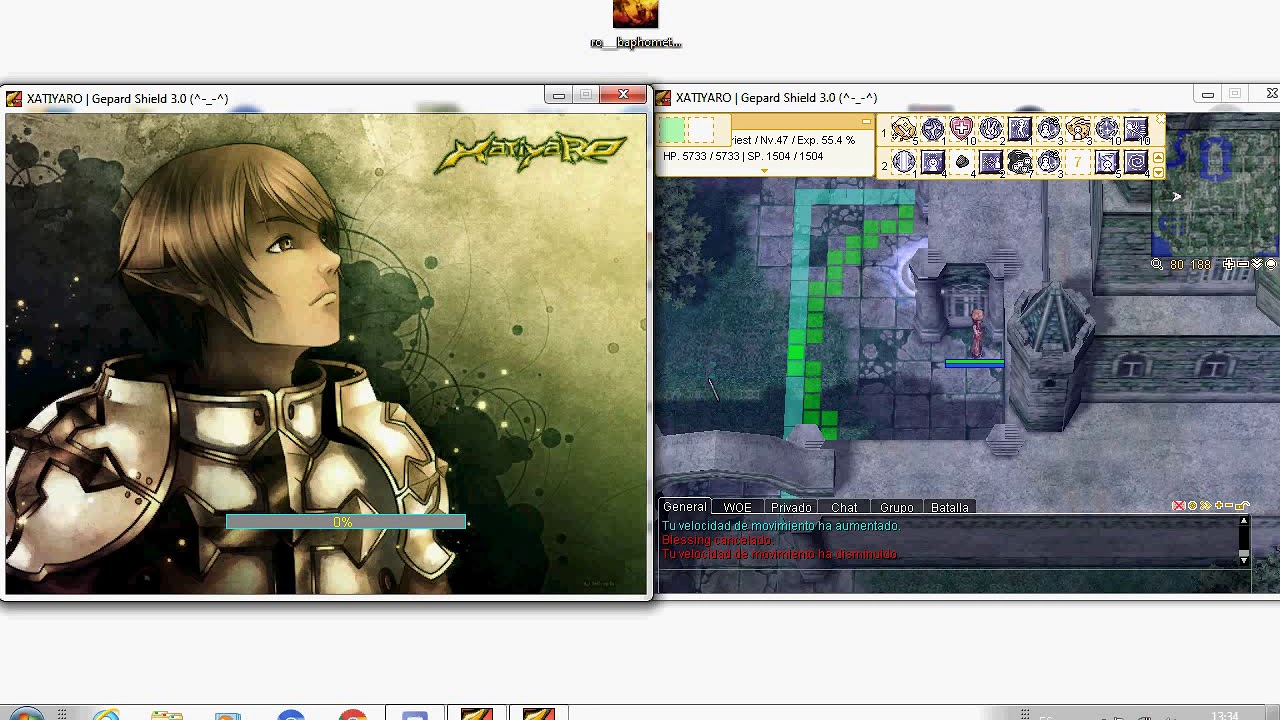Screen dimensions: 1280x720
Task: Click the red crossed chat-clear icon
Action: coord(1179,505)
